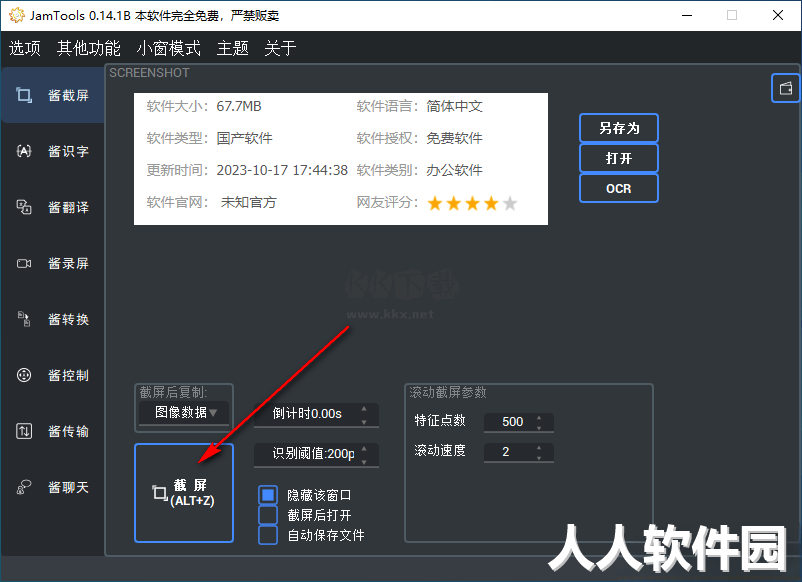Open the 酱控制 control sidebar tab
Viewport: 802px width, 582px height.
tap(52, 375)
